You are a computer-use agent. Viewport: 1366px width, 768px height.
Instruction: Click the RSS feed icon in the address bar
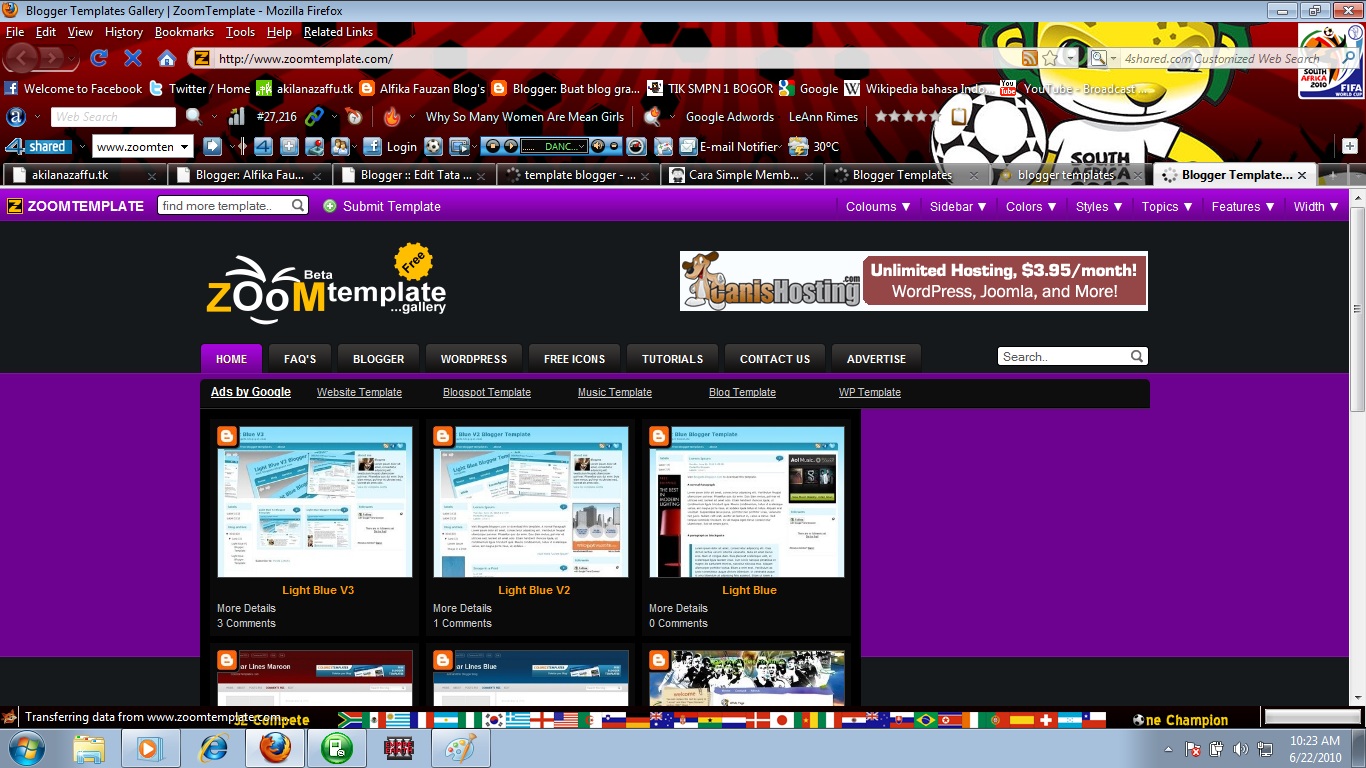click(x=1029, y=59)
